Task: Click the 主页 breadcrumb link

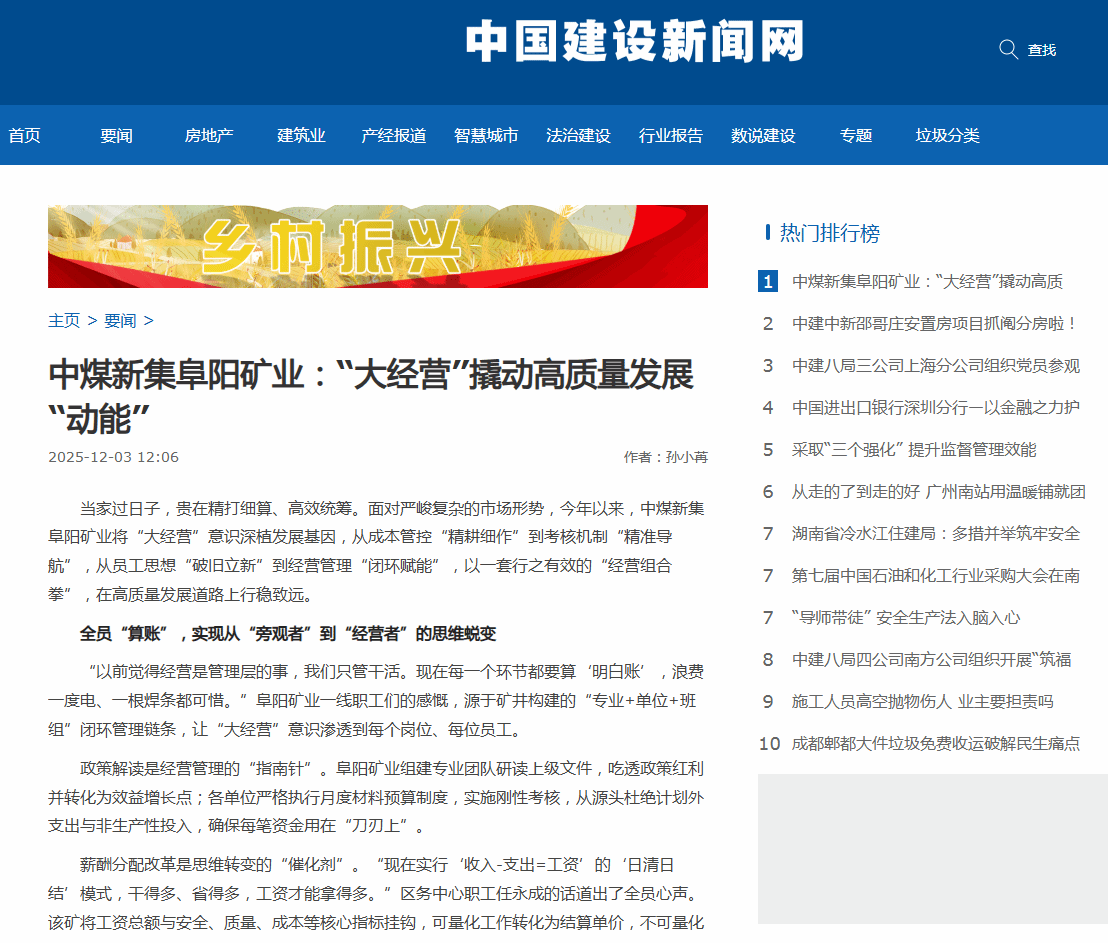Action: [x=64, y=321]
